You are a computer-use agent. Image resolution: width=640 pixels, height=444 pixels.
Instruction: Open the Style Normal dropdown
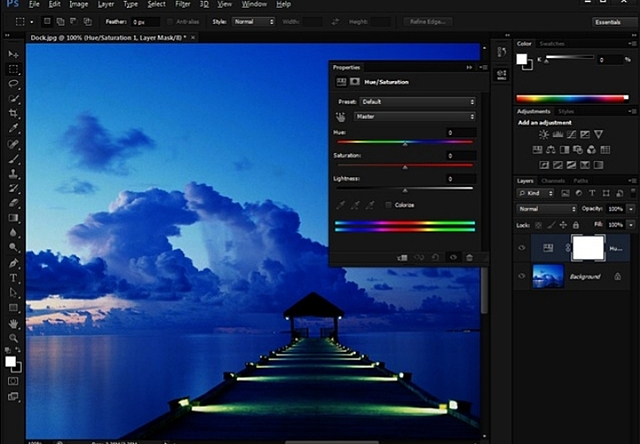tap(253, 22)
